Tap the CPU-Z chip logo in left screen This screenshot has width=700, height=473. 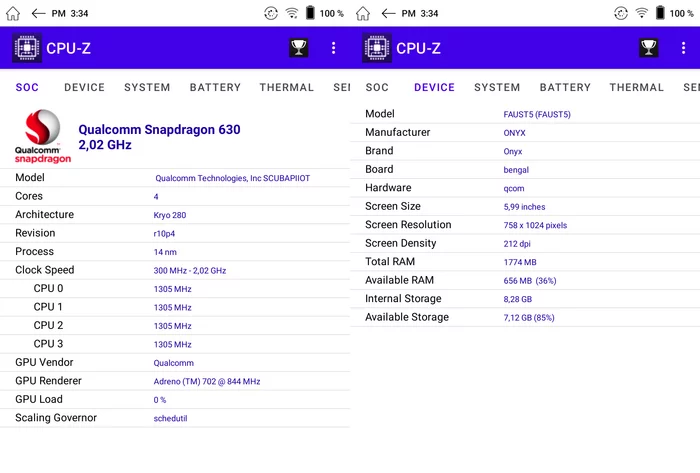pos(27,47)
